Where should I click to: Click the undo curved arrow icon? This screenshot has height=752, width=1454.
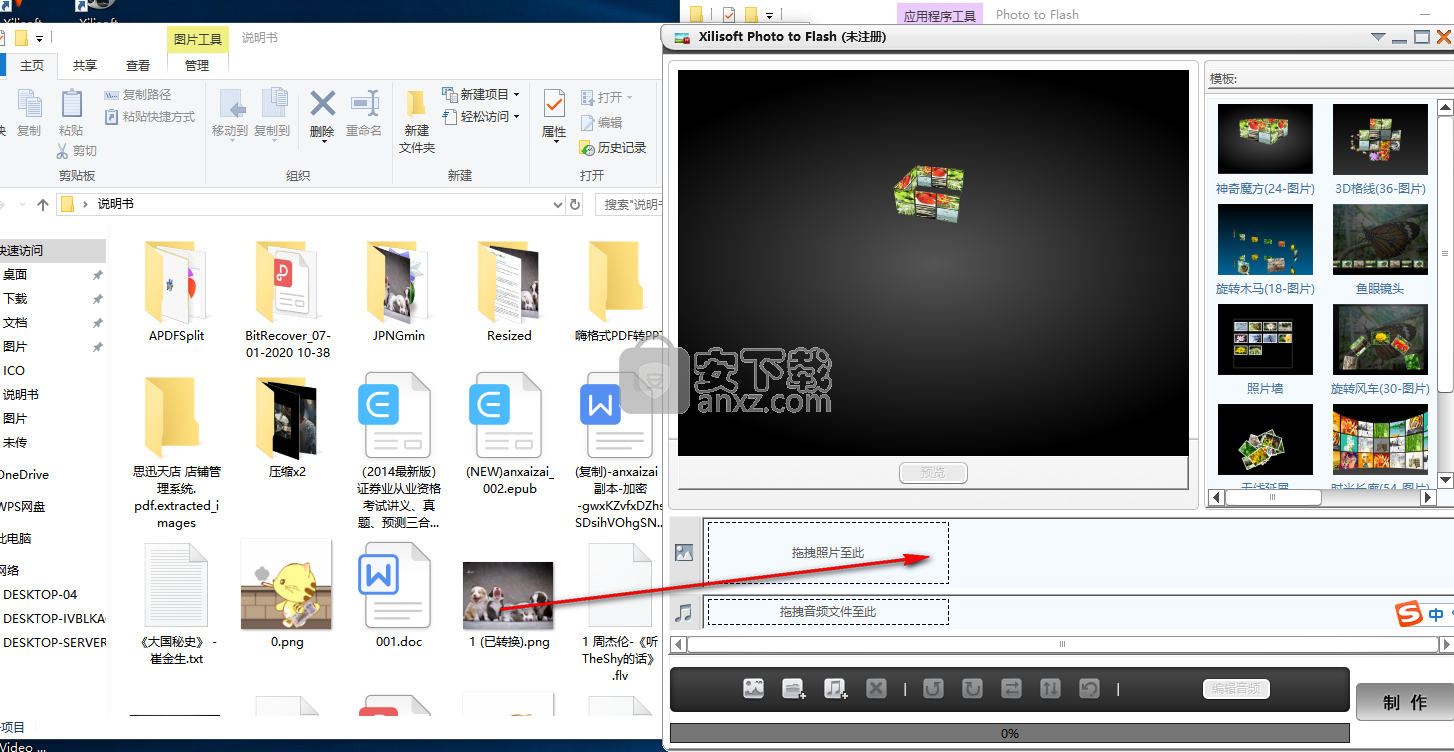pyautogui.click(x=1089, y=688)
